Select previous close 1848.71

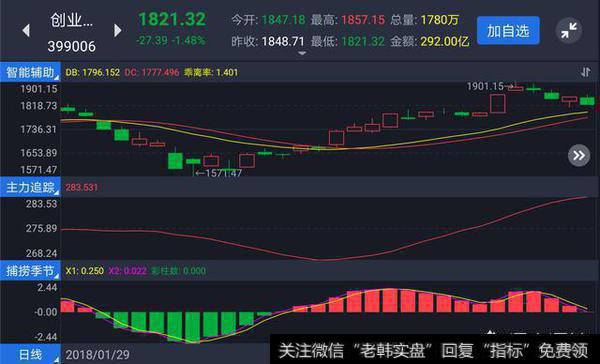click(x=283, y=41)
